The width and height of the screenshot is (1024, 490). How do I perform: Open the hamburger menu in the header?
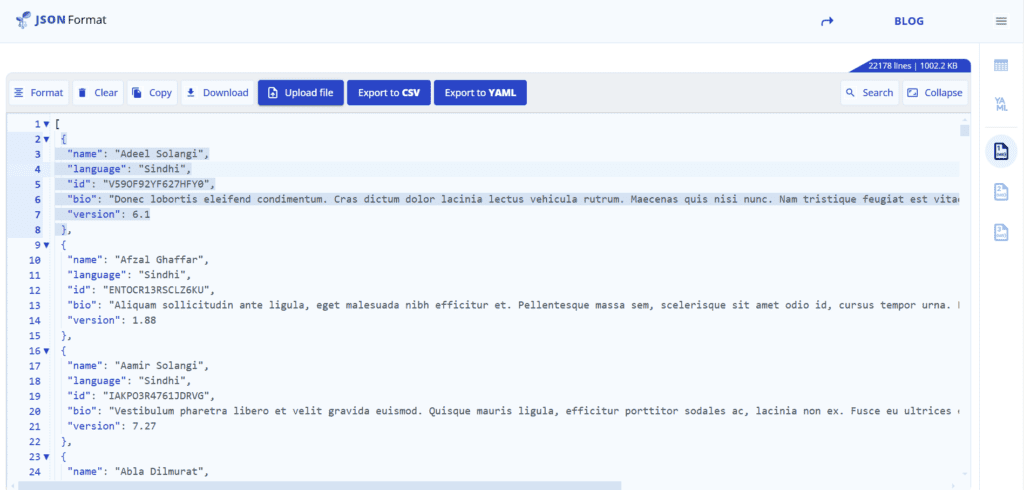click(1001, 21)
